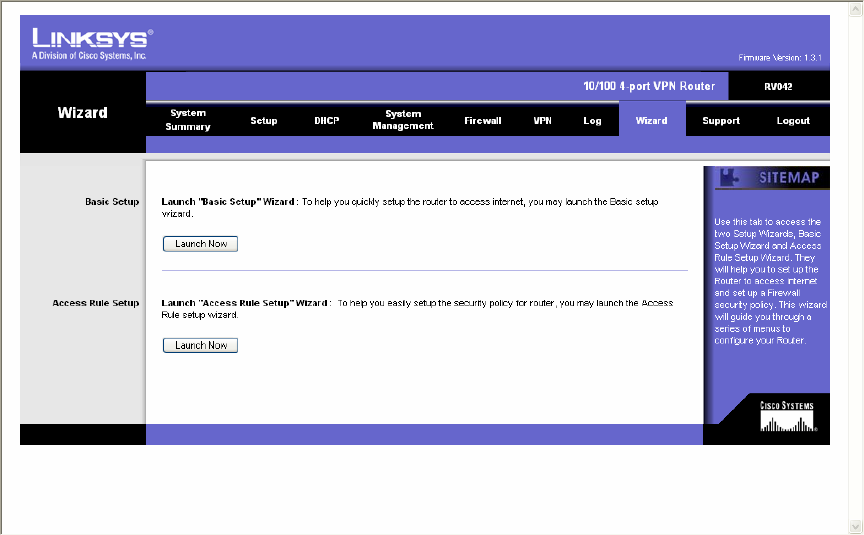This screenshot has height=535, width=864.
Task: Go to System Management tab
Action: 403,120
